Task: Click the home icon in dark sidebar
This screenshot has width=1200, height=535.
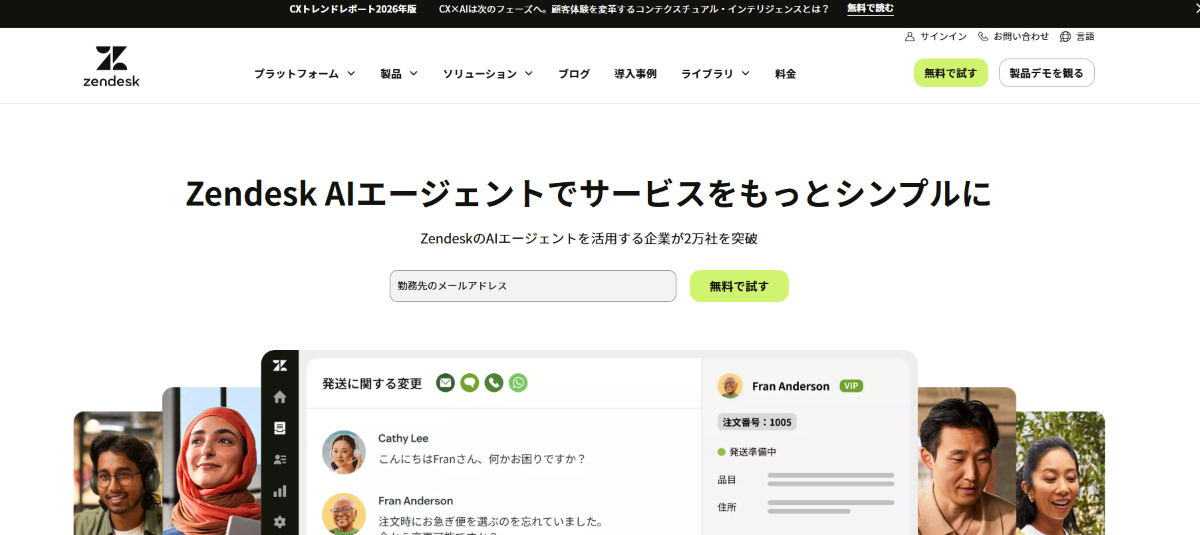Action: pyautogui.click(x=280, y=397)
